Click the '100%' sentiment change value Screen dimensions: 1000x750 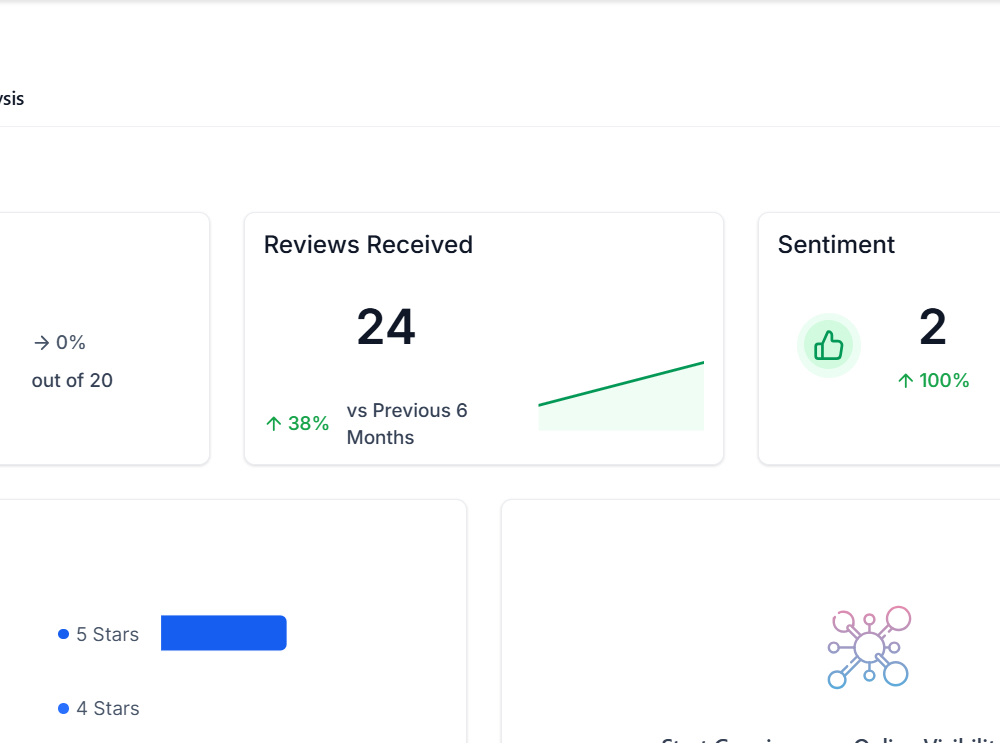944,381
